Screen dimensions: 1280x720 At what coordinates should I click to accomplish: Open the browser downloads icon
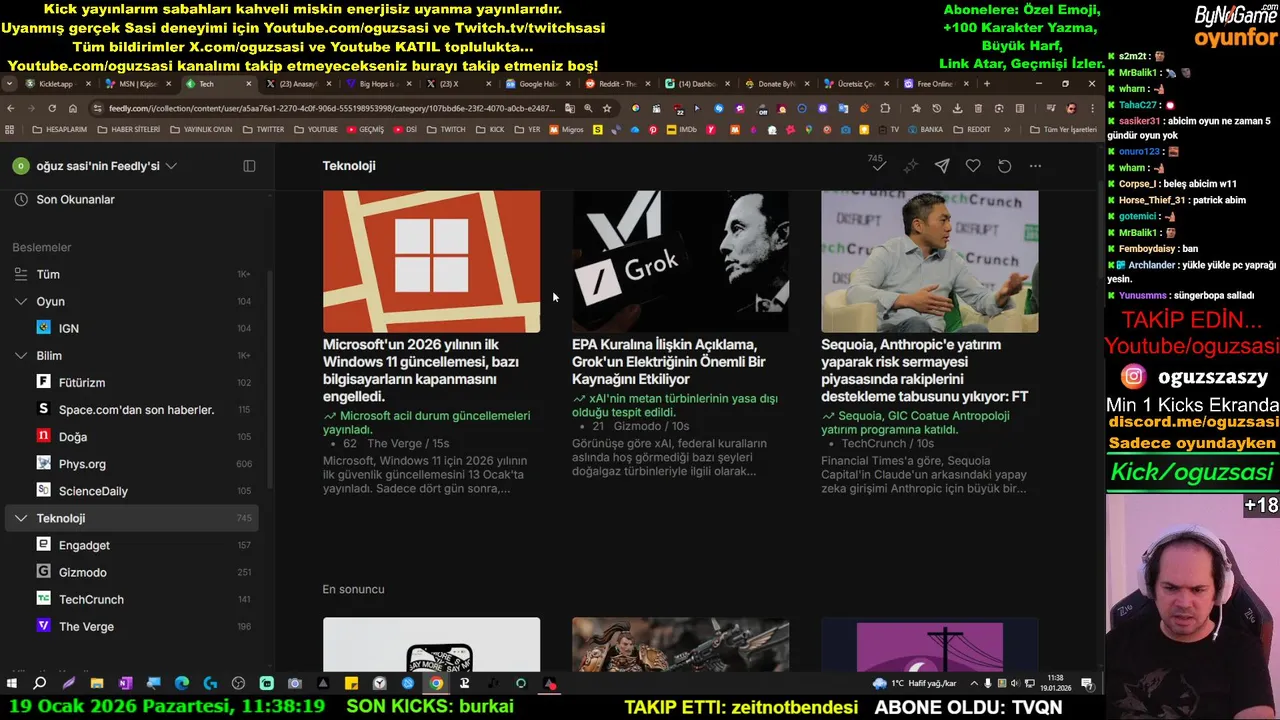coord(957,108)
